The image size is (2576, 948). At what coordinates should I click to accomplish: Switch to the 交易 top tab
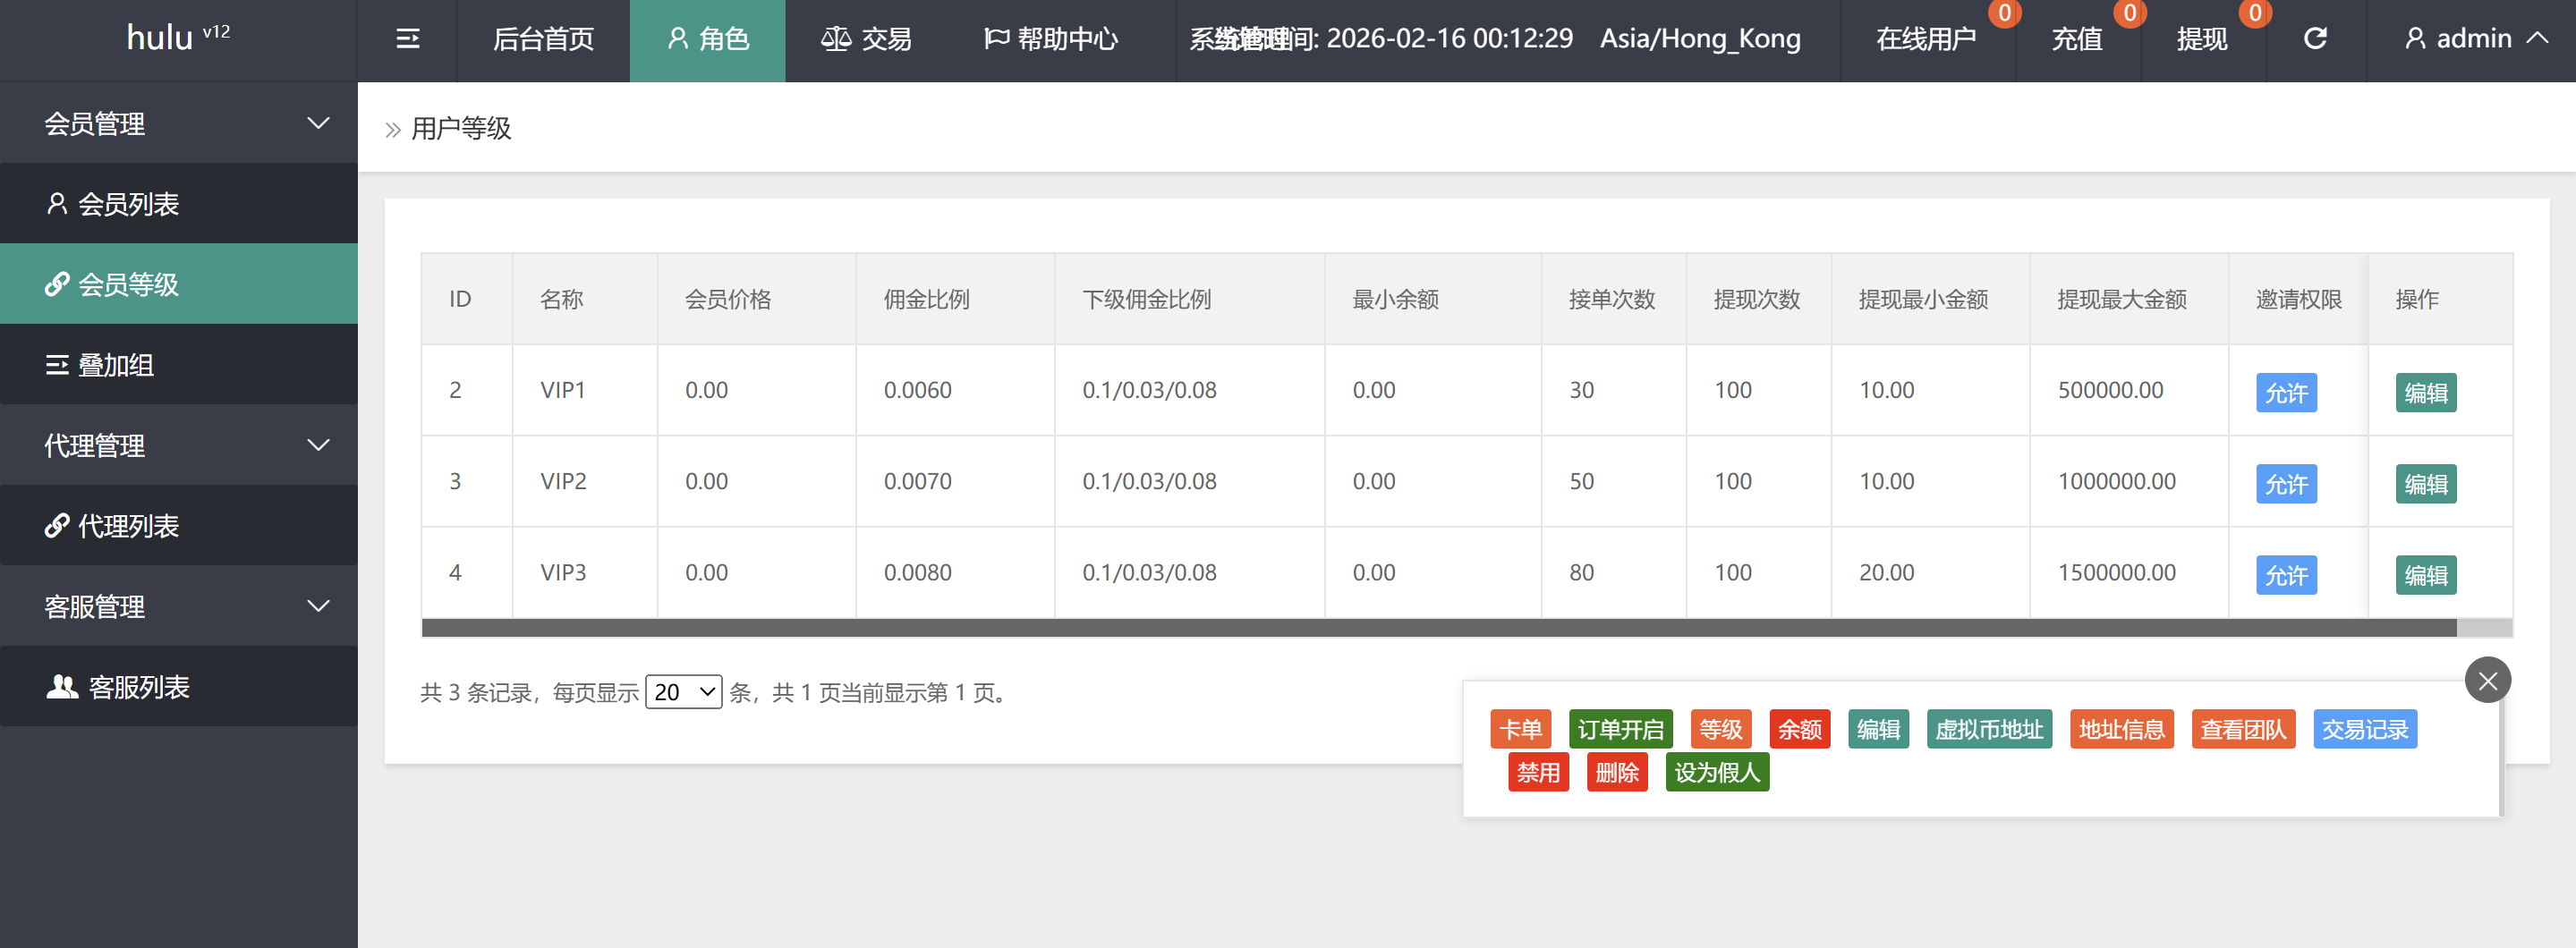[x=866, y=39]
